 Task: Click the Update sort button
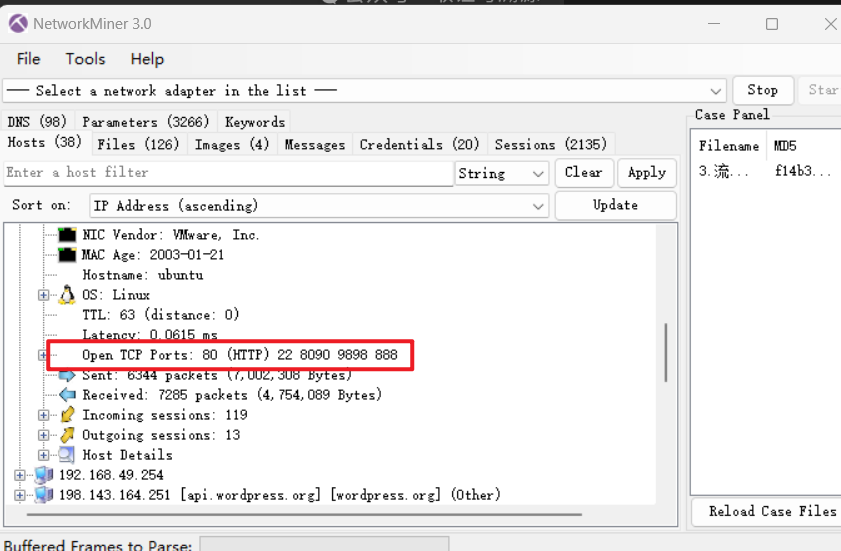point(616,205)
